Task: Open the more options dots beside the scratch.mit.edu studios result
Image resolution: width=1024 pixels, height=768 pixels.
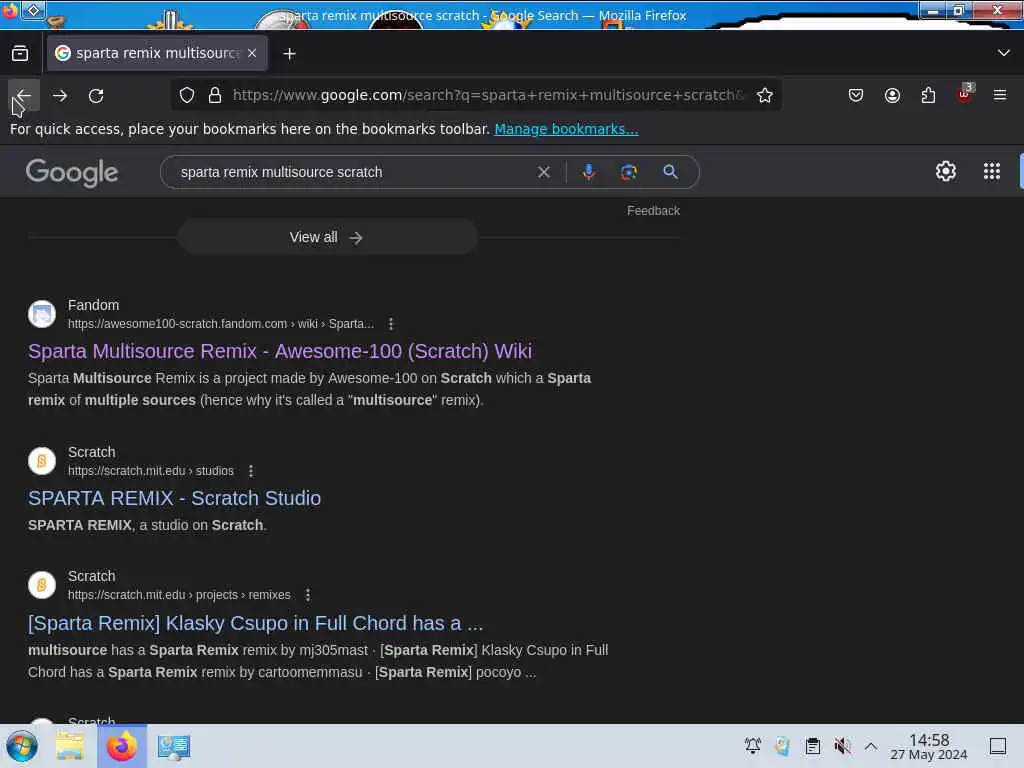Action: coord(251,471)
